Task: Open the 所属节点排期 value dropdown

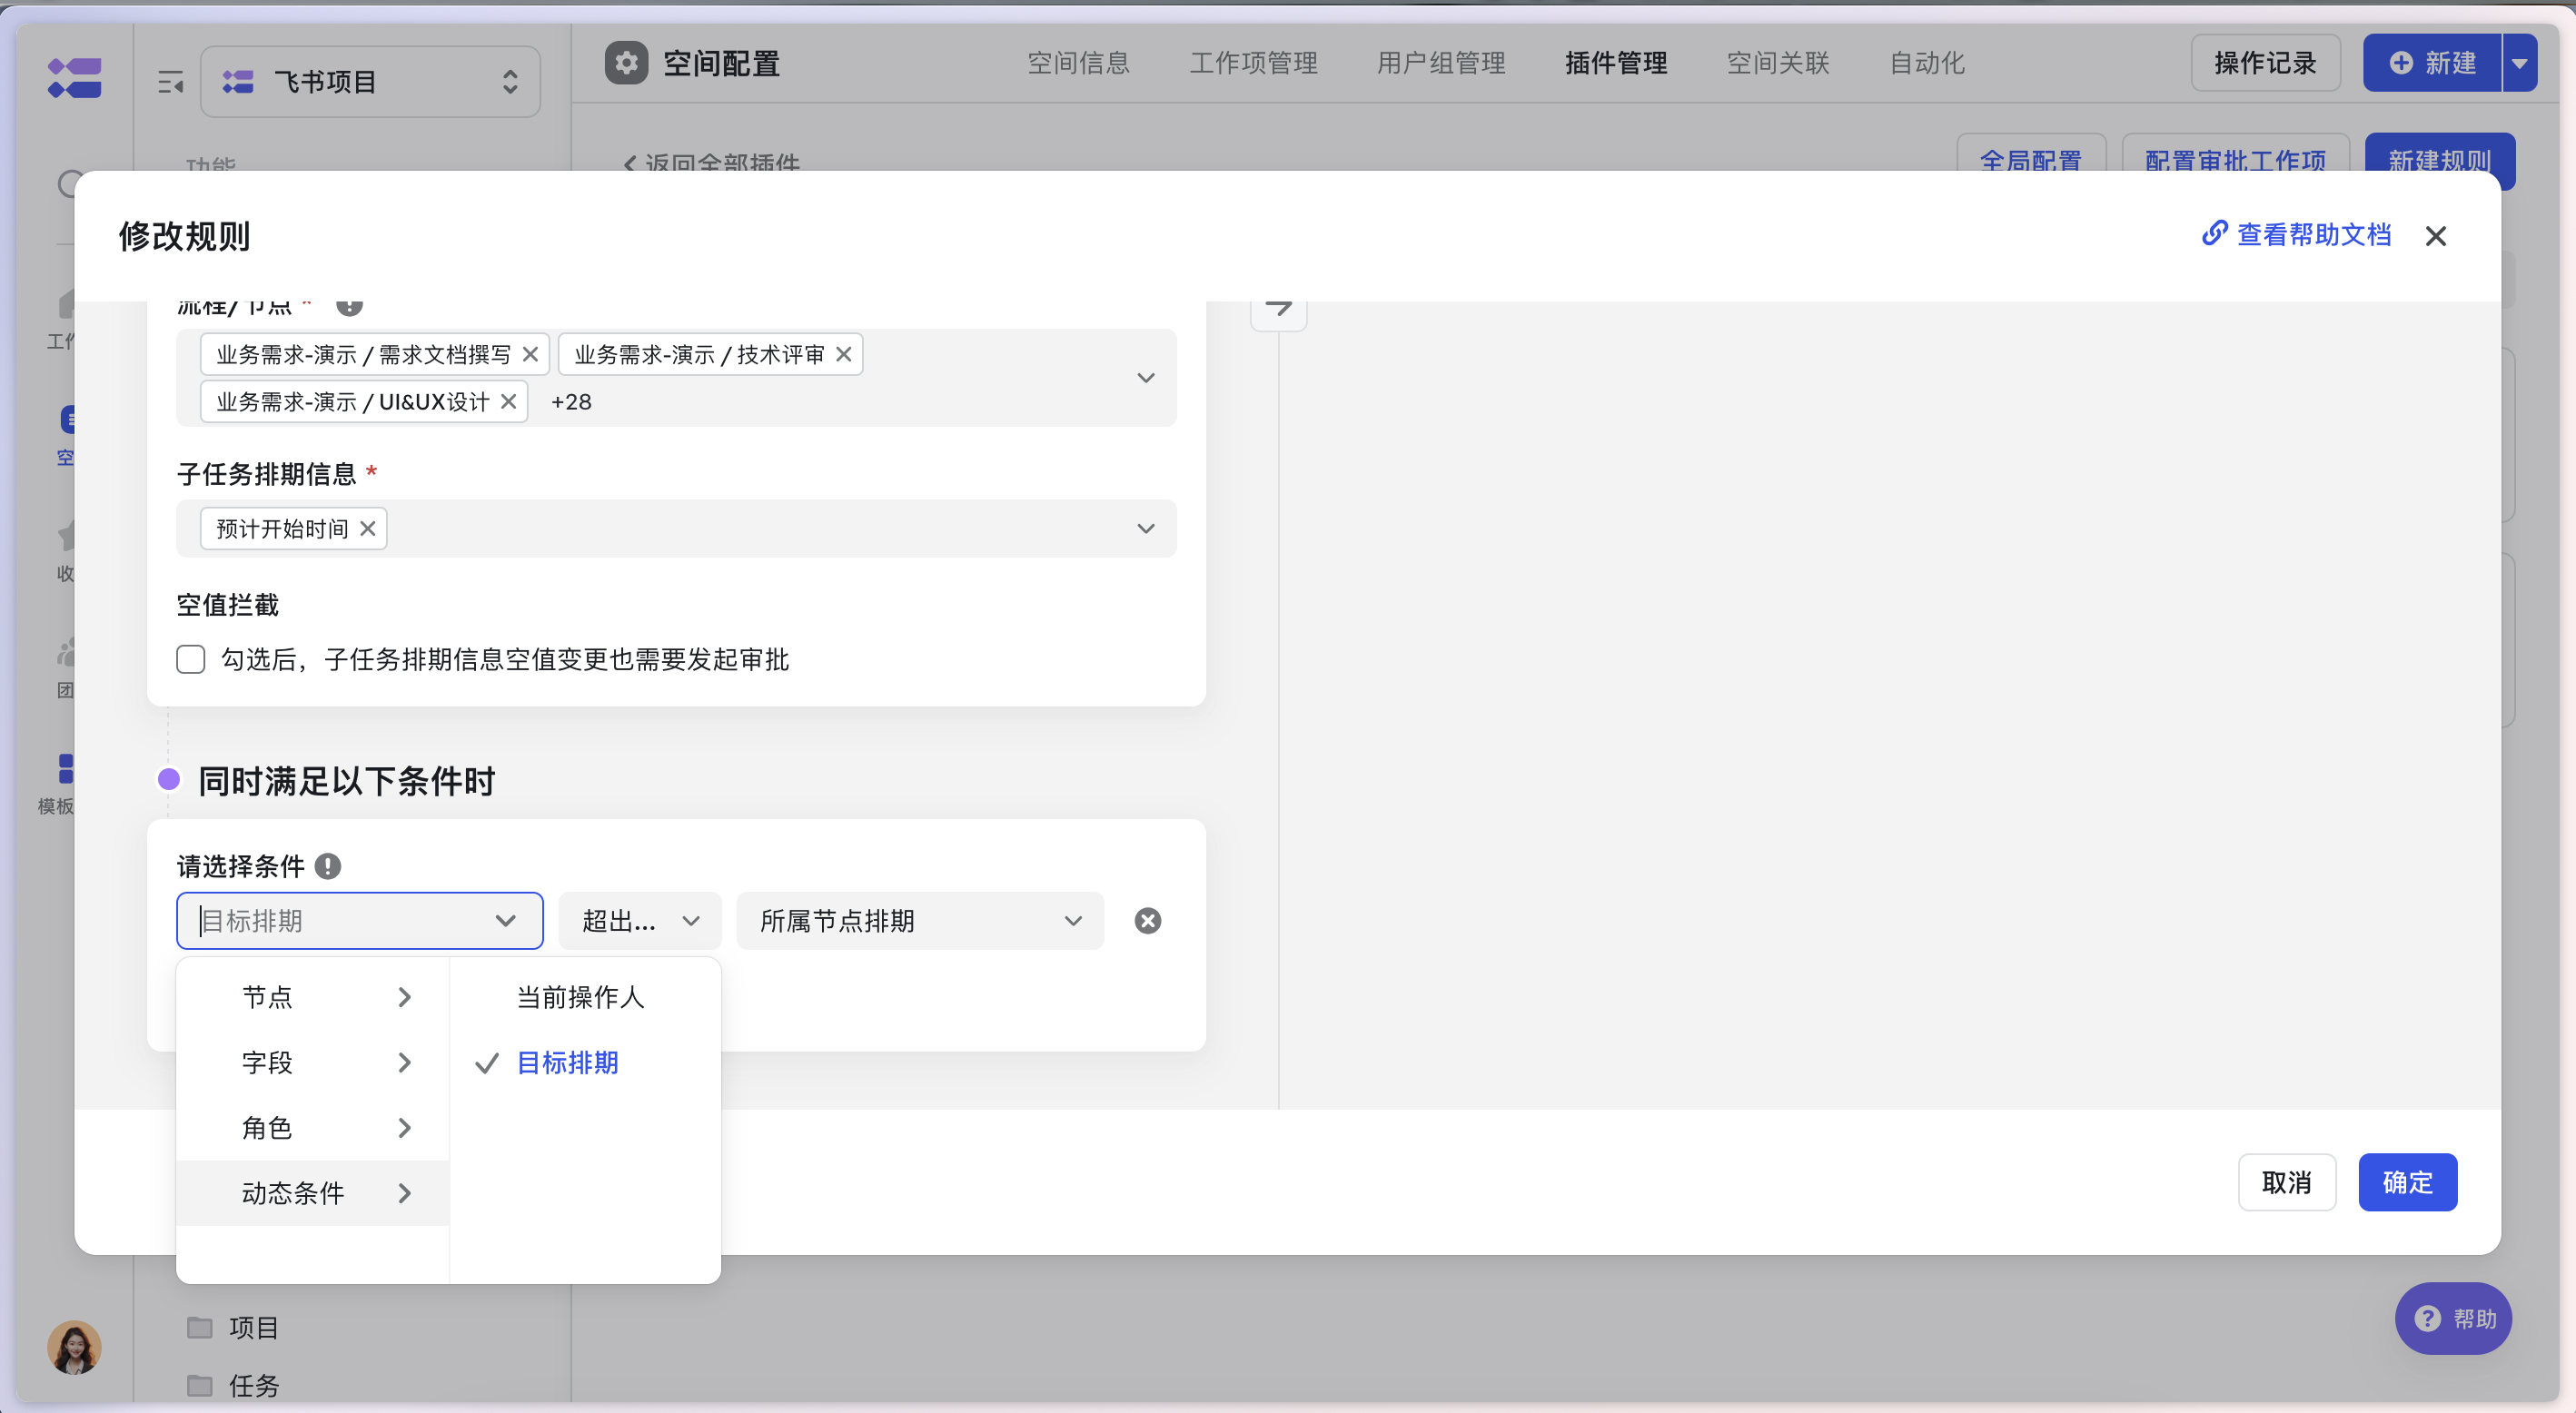Action: pos(920,920)
